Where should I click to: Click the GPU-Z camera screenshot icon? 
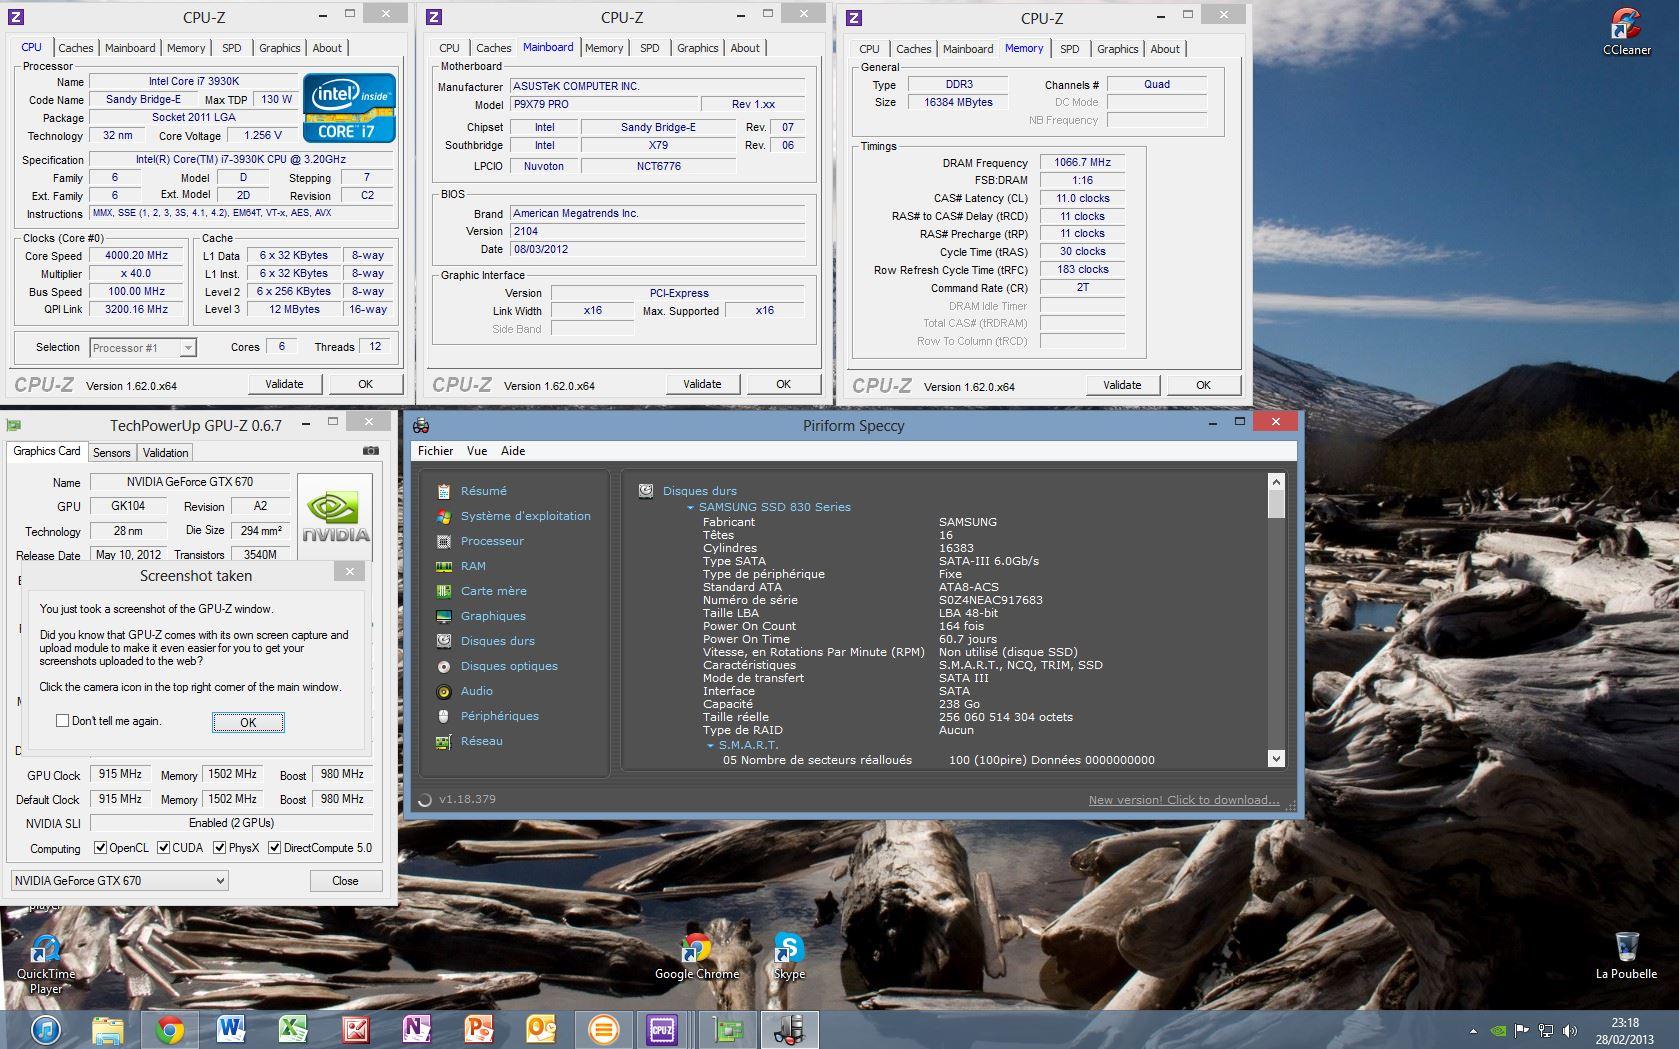click(371, 451)
